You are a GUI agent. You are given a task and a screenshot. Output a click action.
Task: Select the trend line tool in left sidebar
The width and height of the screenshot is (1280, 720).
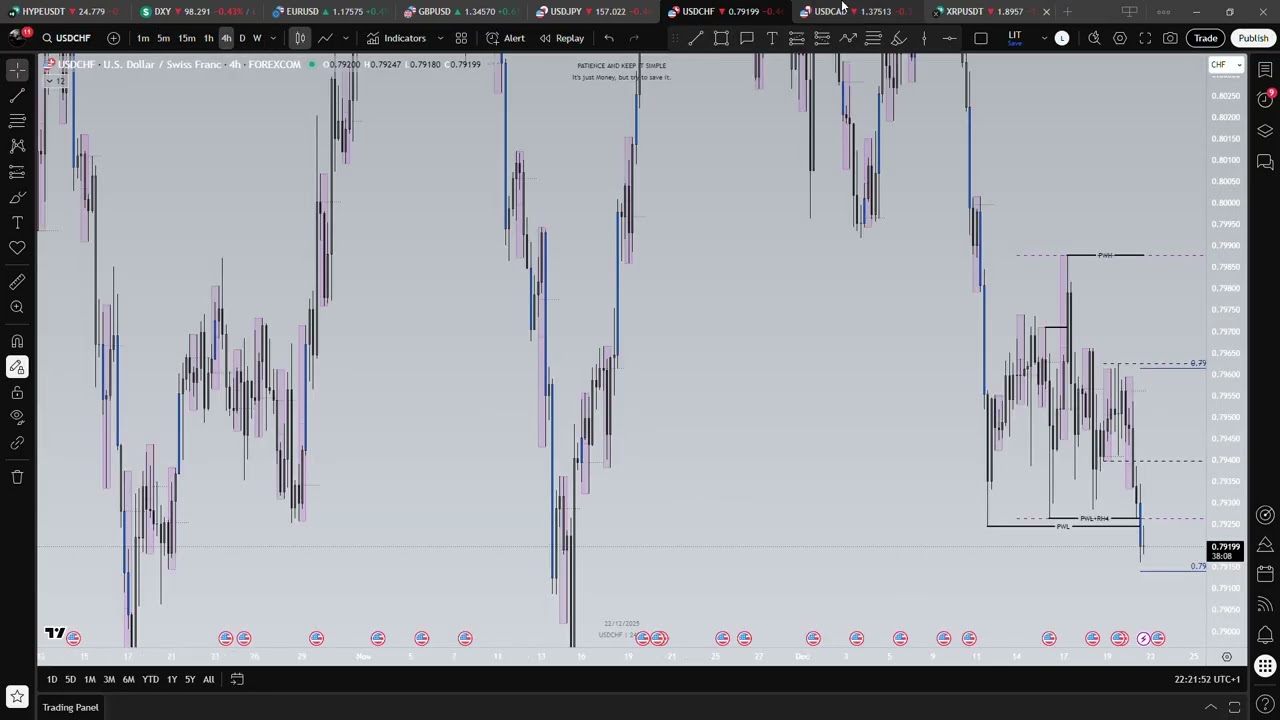(x=17, y=95)
